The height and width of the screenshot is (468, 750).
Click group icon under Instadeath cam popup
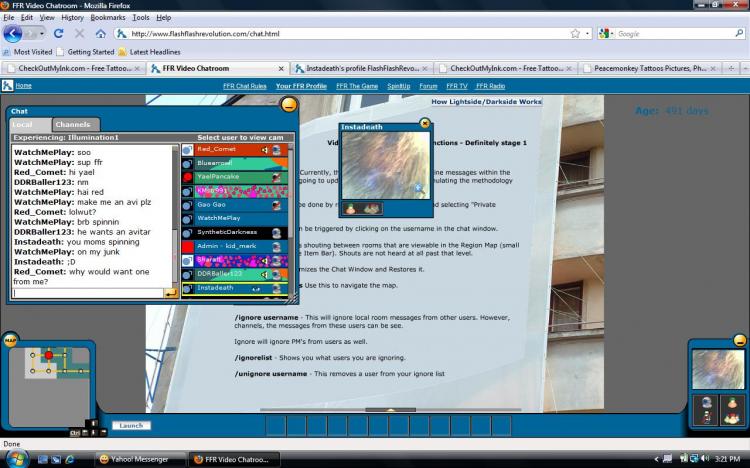point(372,209)
